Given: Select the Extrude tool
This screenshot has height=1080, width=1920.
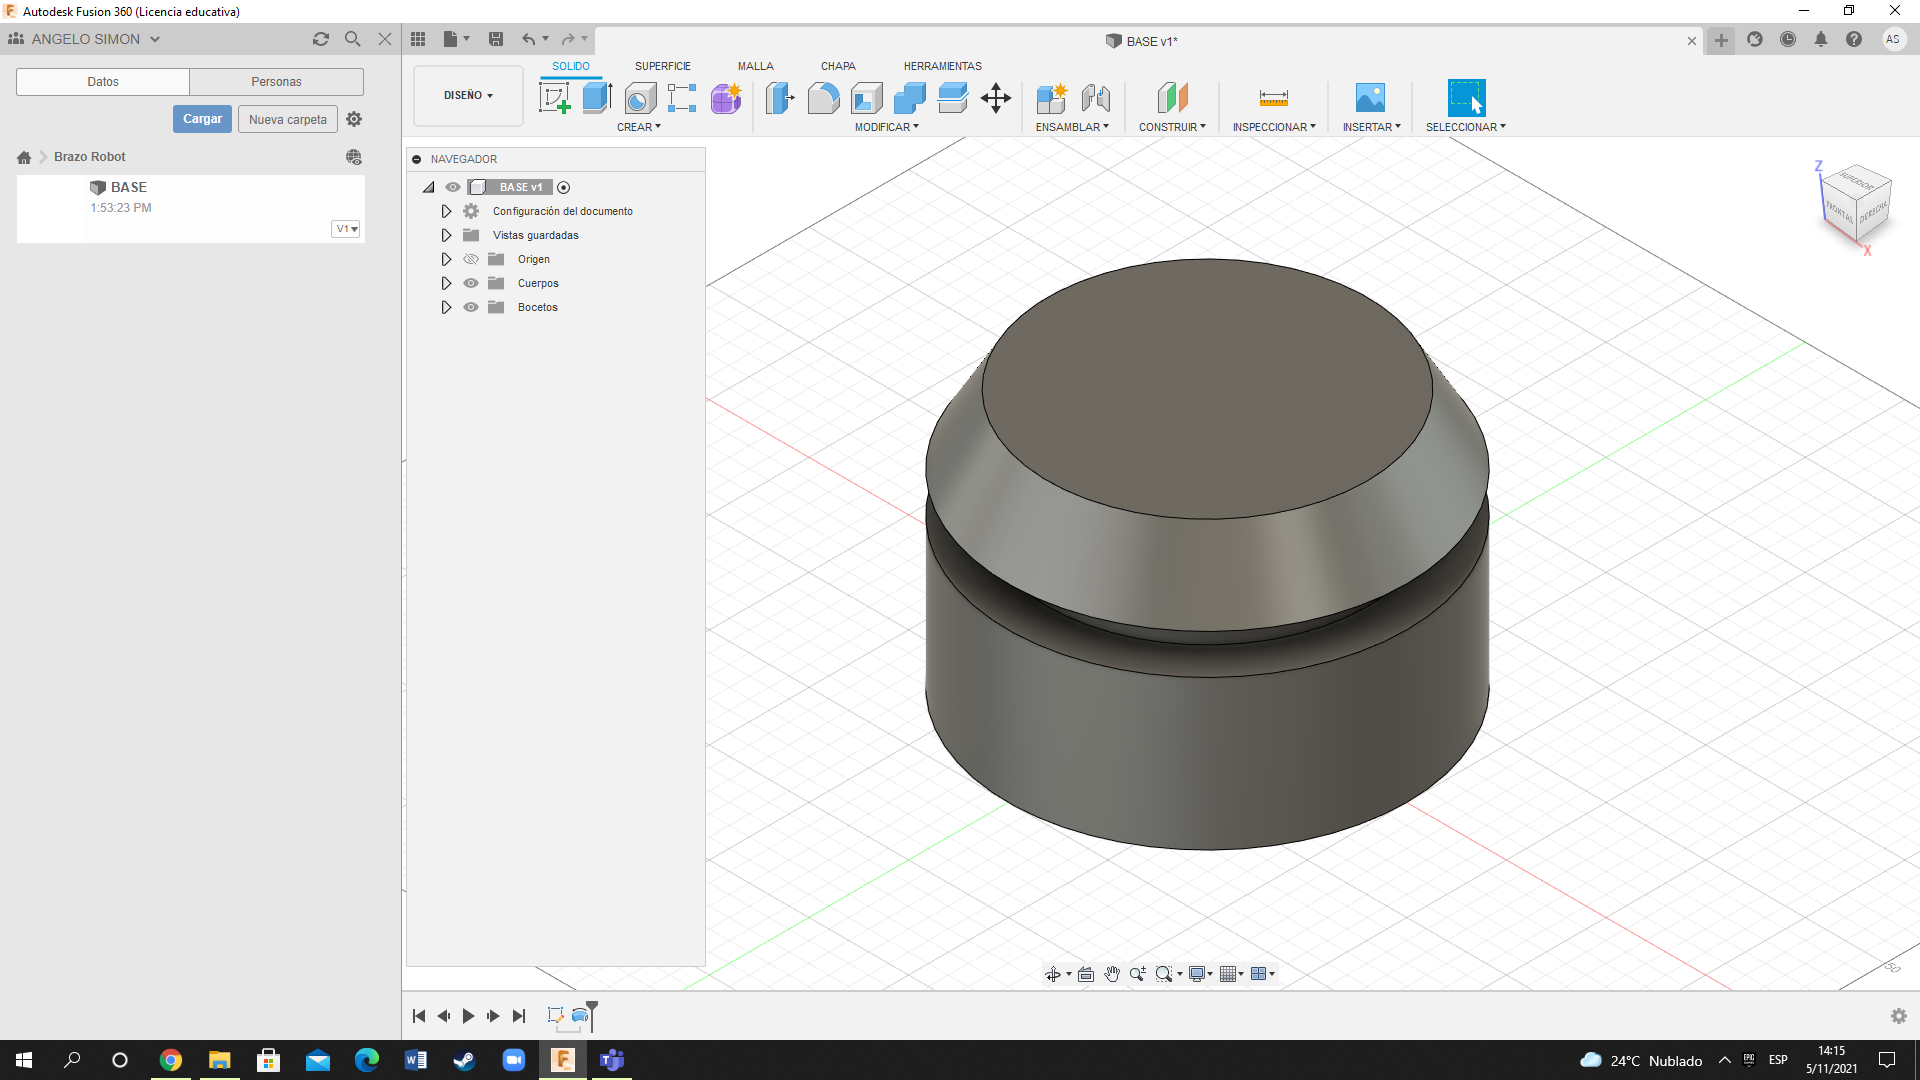Looking at the screenshot, I should 597,98.
